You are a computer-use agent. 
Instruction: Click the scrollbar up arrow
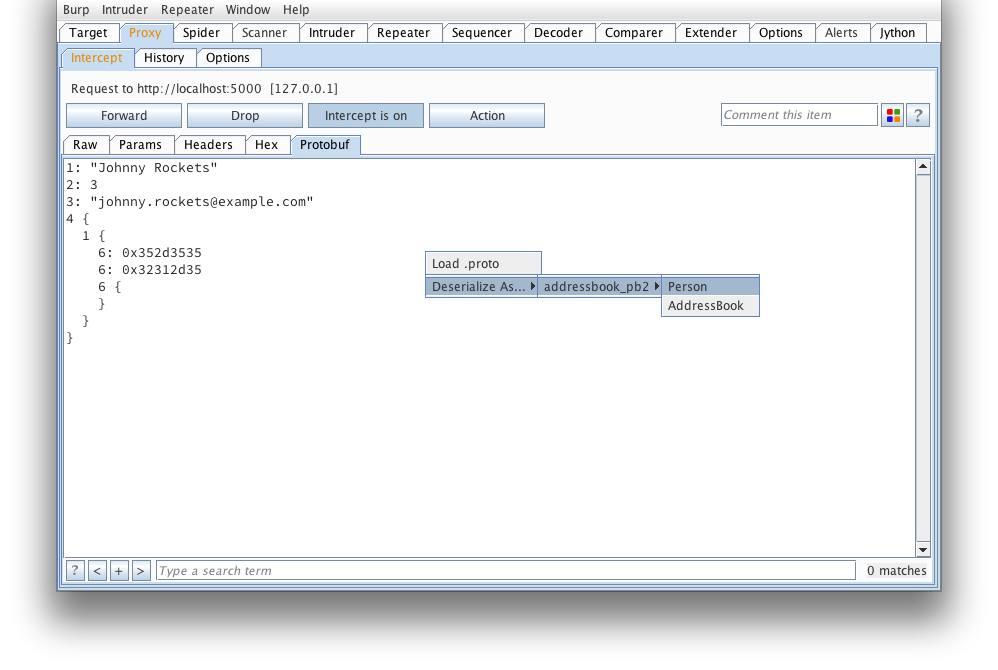(923, 167)
